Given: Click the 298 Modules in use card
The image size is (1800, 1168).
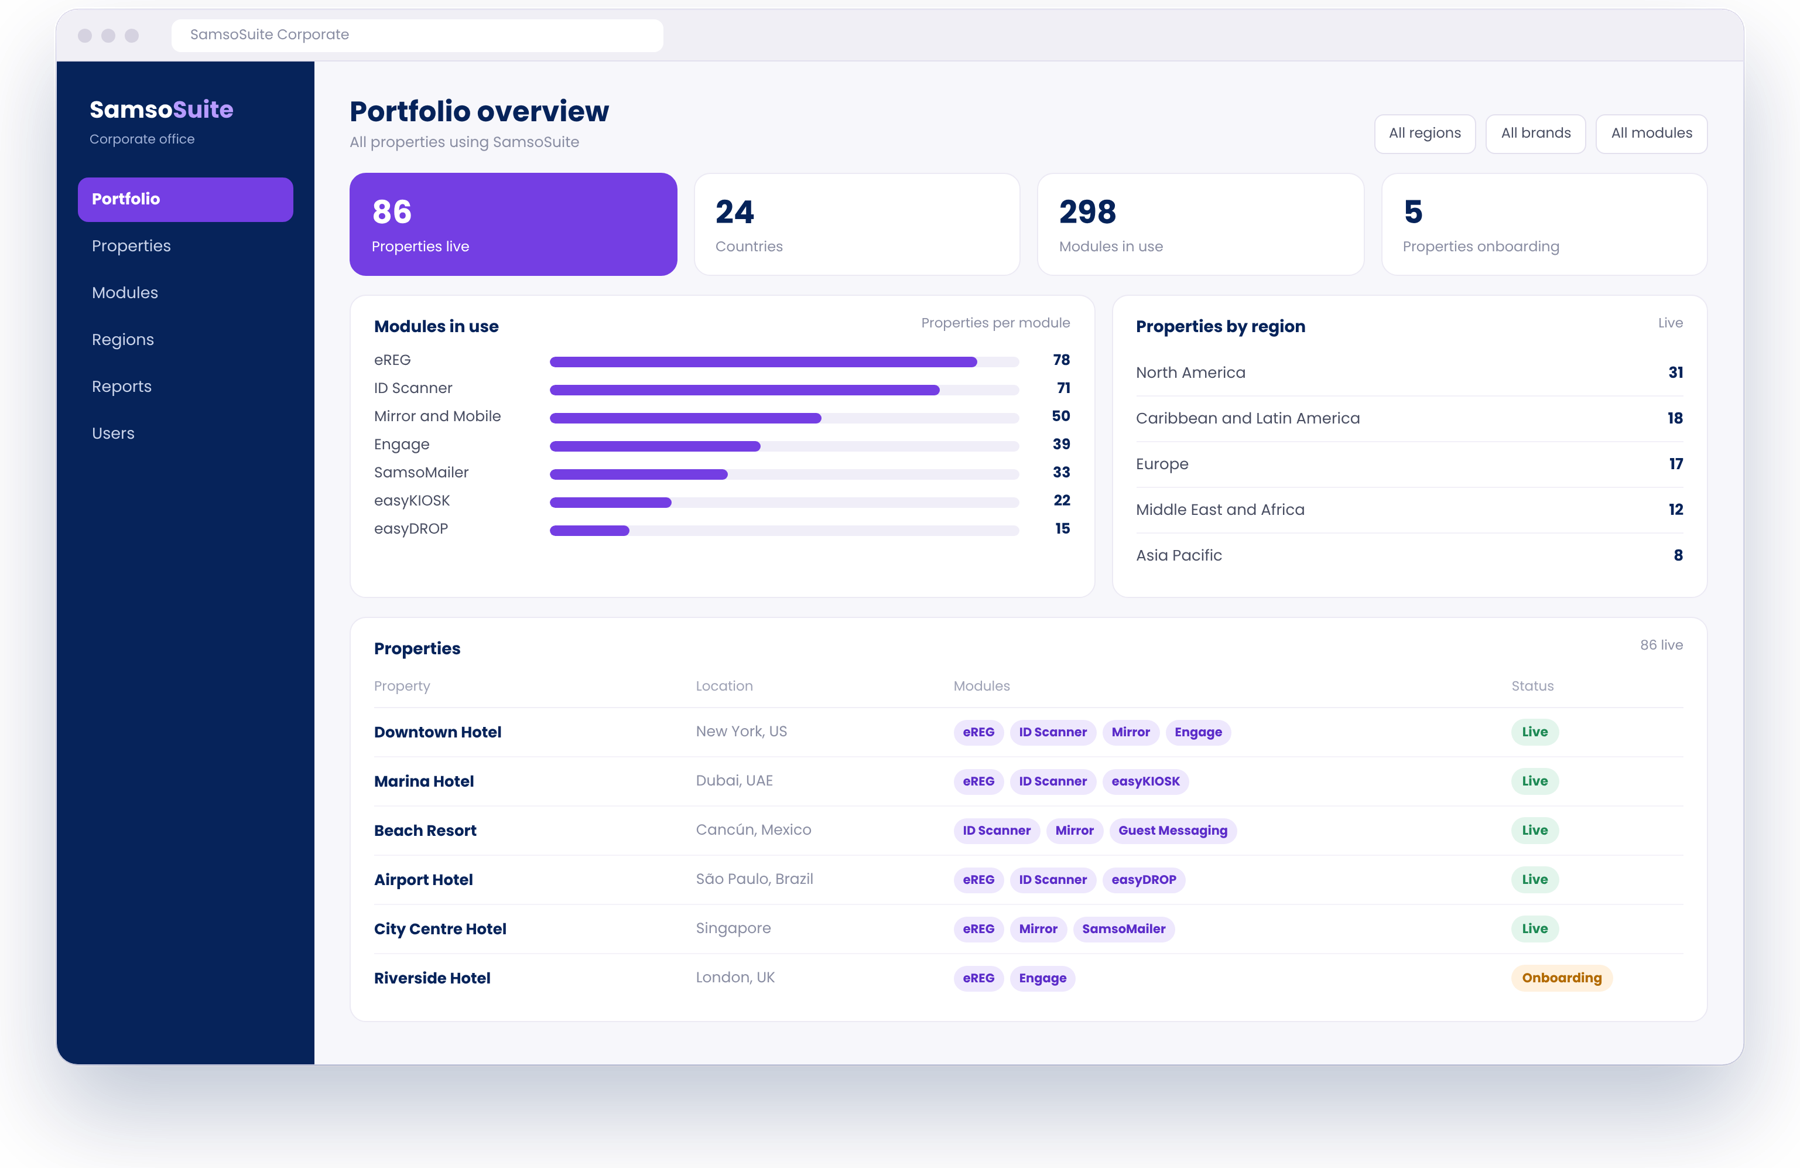Looking at the screenshot, I should [1200, 224].
